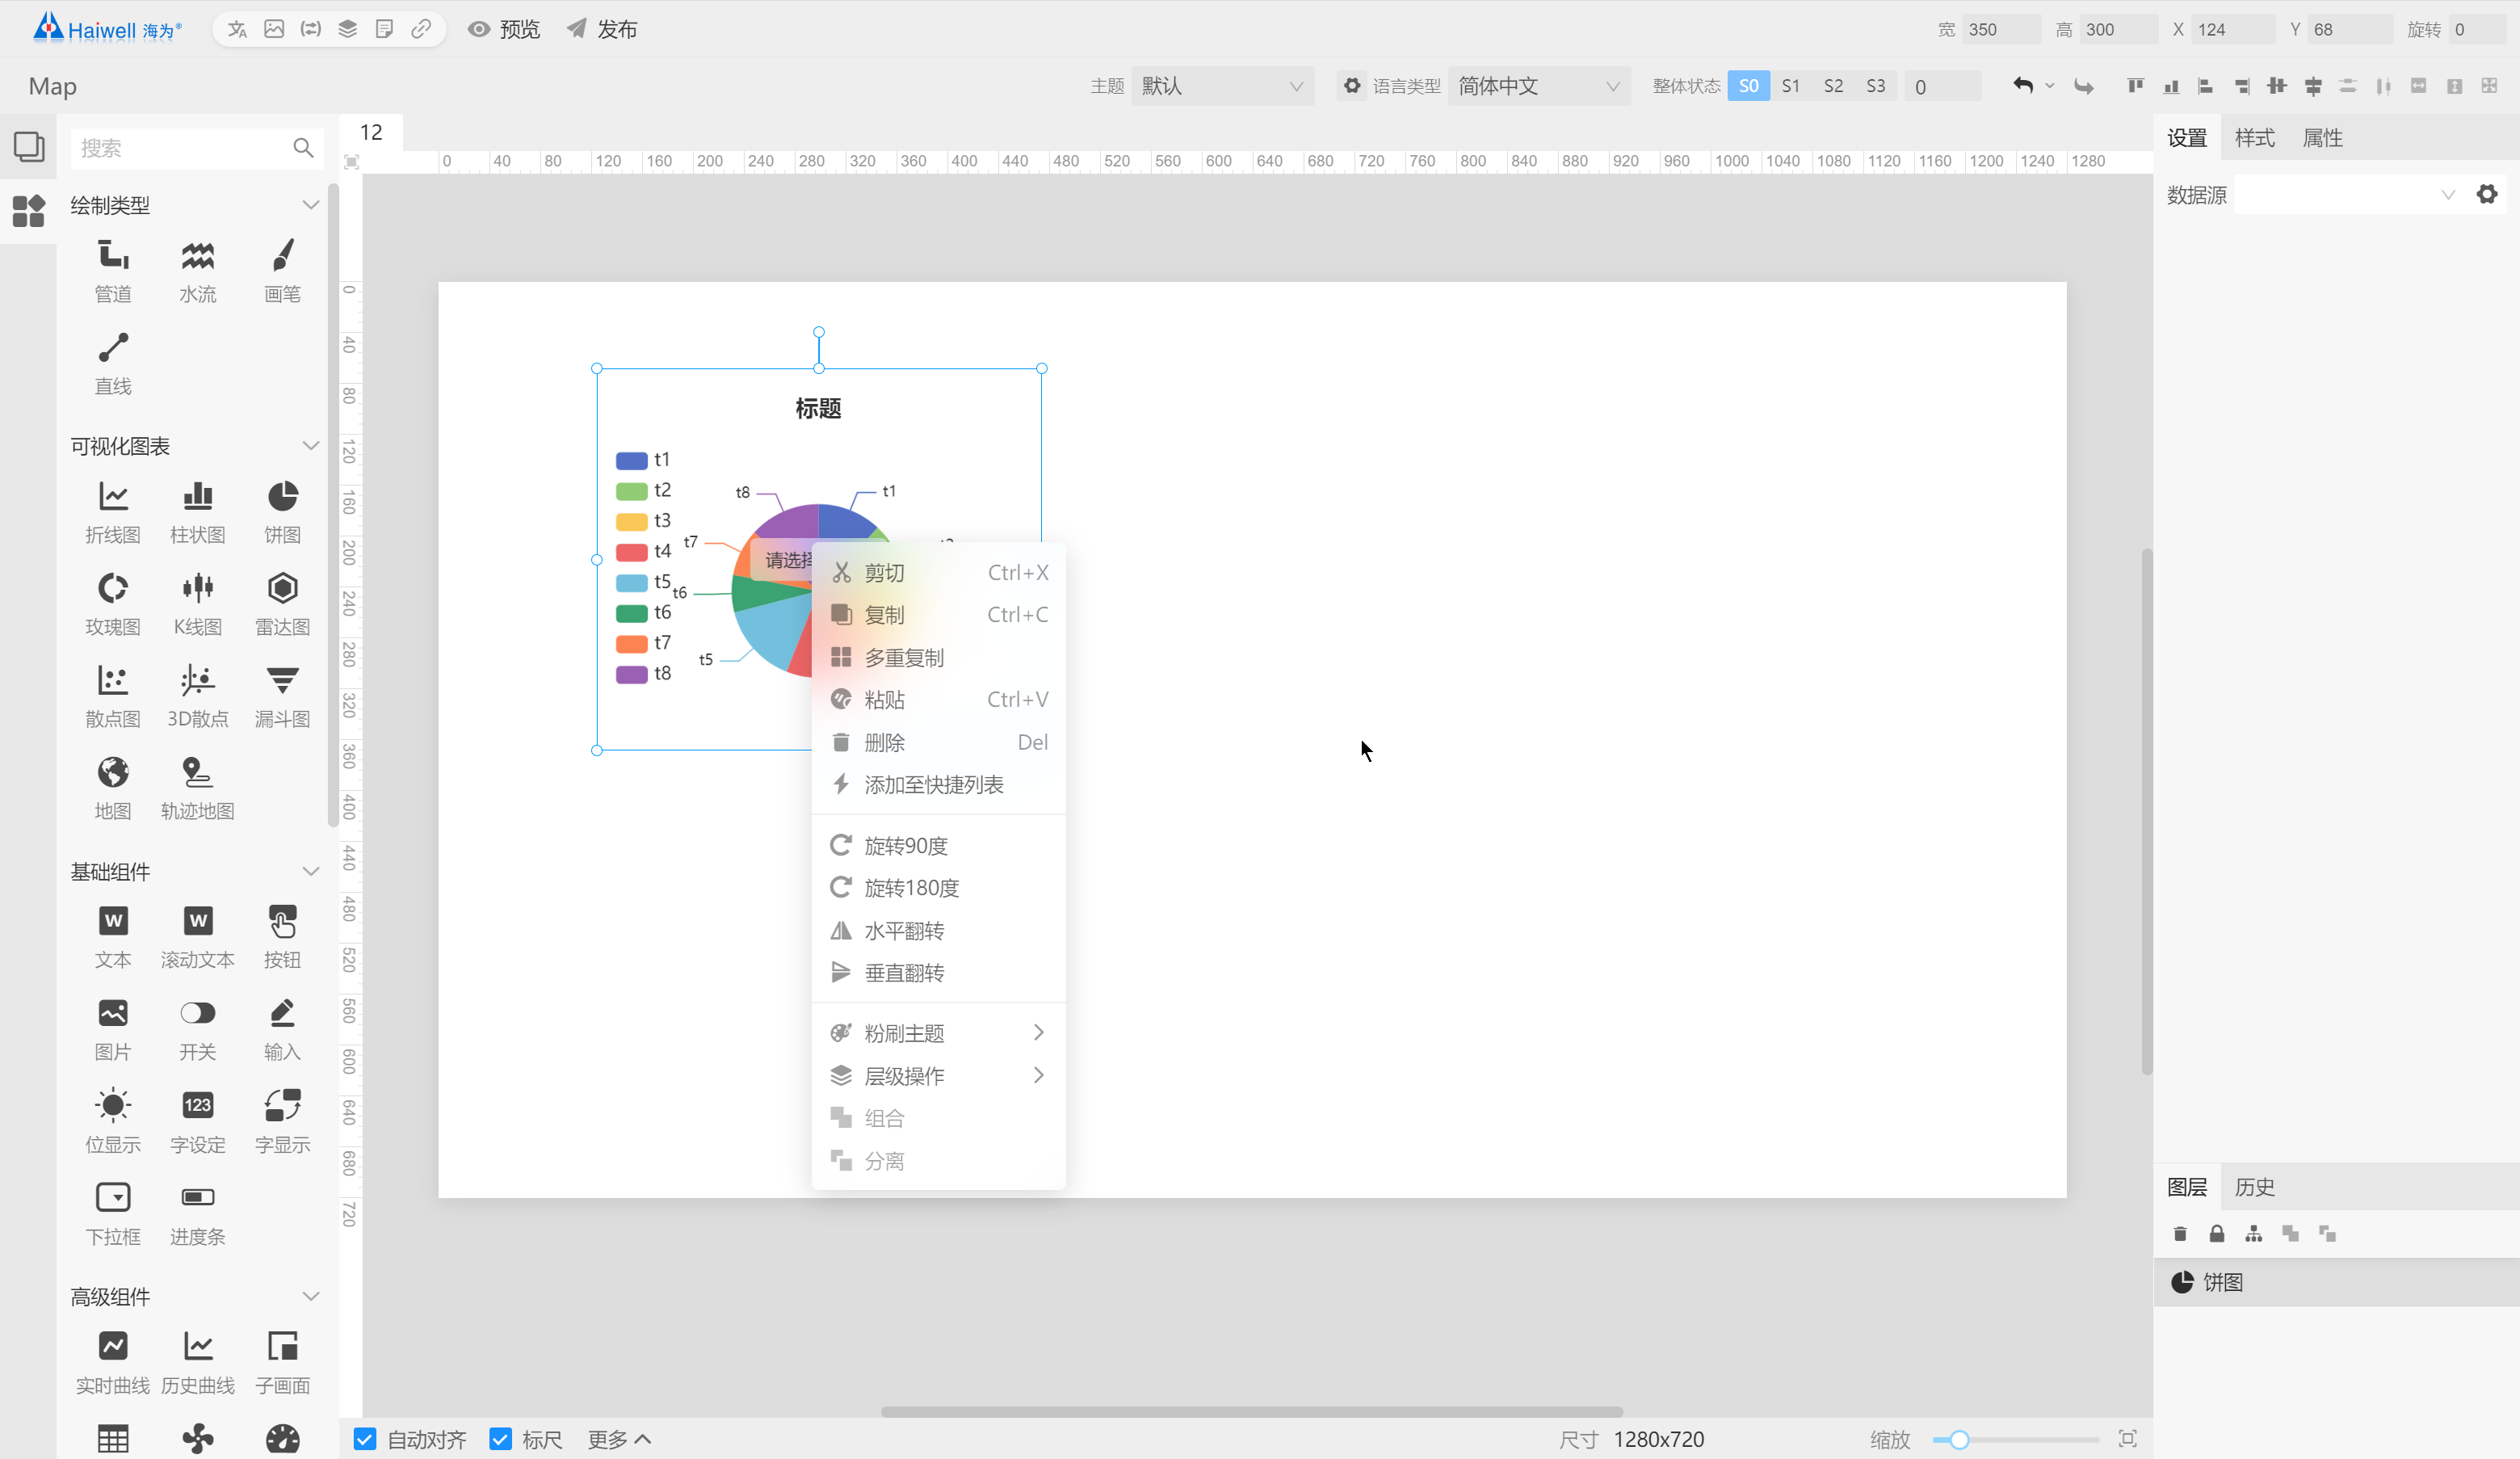The width and height of the screenshot is (2520, 1459).
Task: Insert a 文本 text component
Action: click(113, 936)
